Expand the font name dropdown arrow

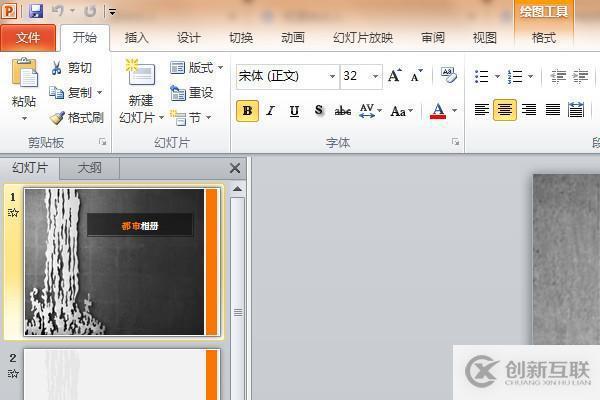pyautogui.click(x=332, y=76)
